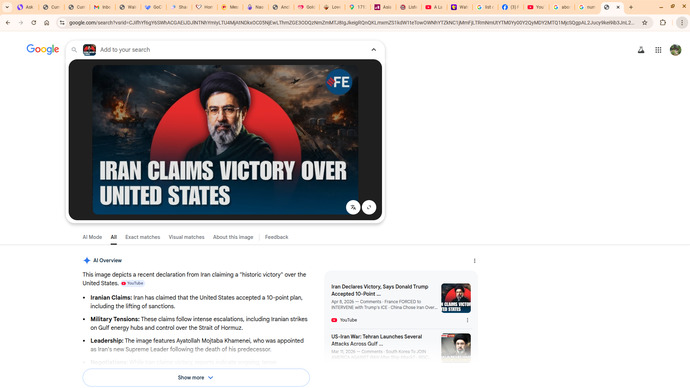Image resolution: width=690 pixels, height=388 pixels.
Task: Switch to the 'Asic' browser tab
Action: pyautogui.click(x=383, y=7)
